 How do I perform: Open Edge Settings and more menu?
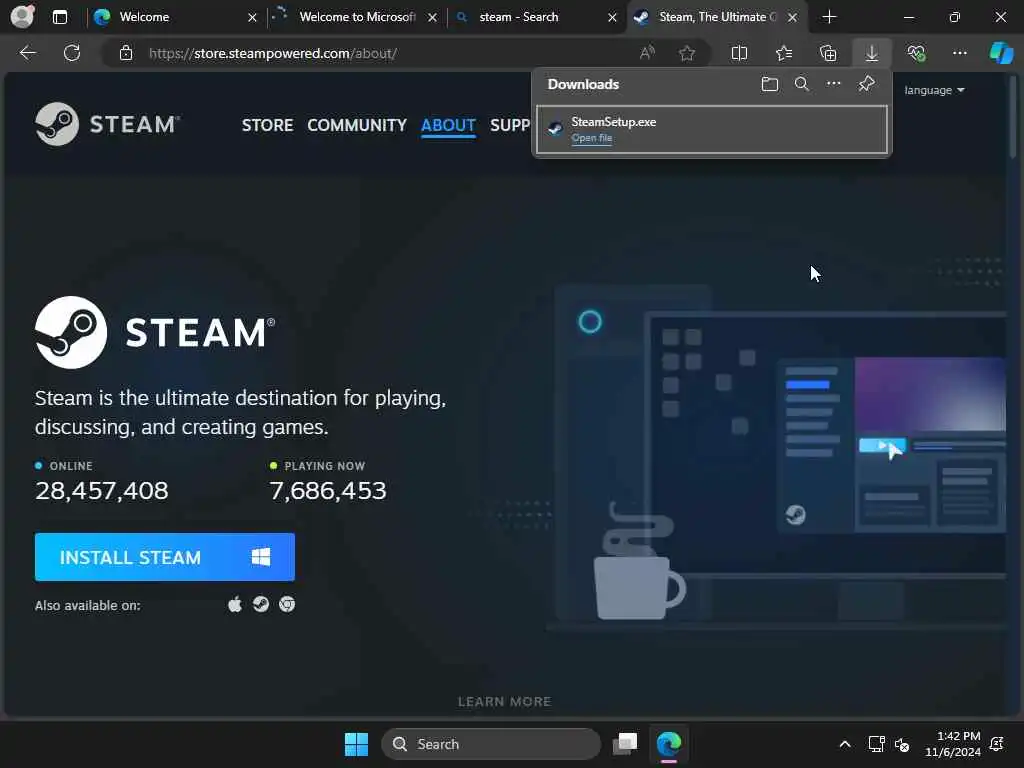click(959, 53)
